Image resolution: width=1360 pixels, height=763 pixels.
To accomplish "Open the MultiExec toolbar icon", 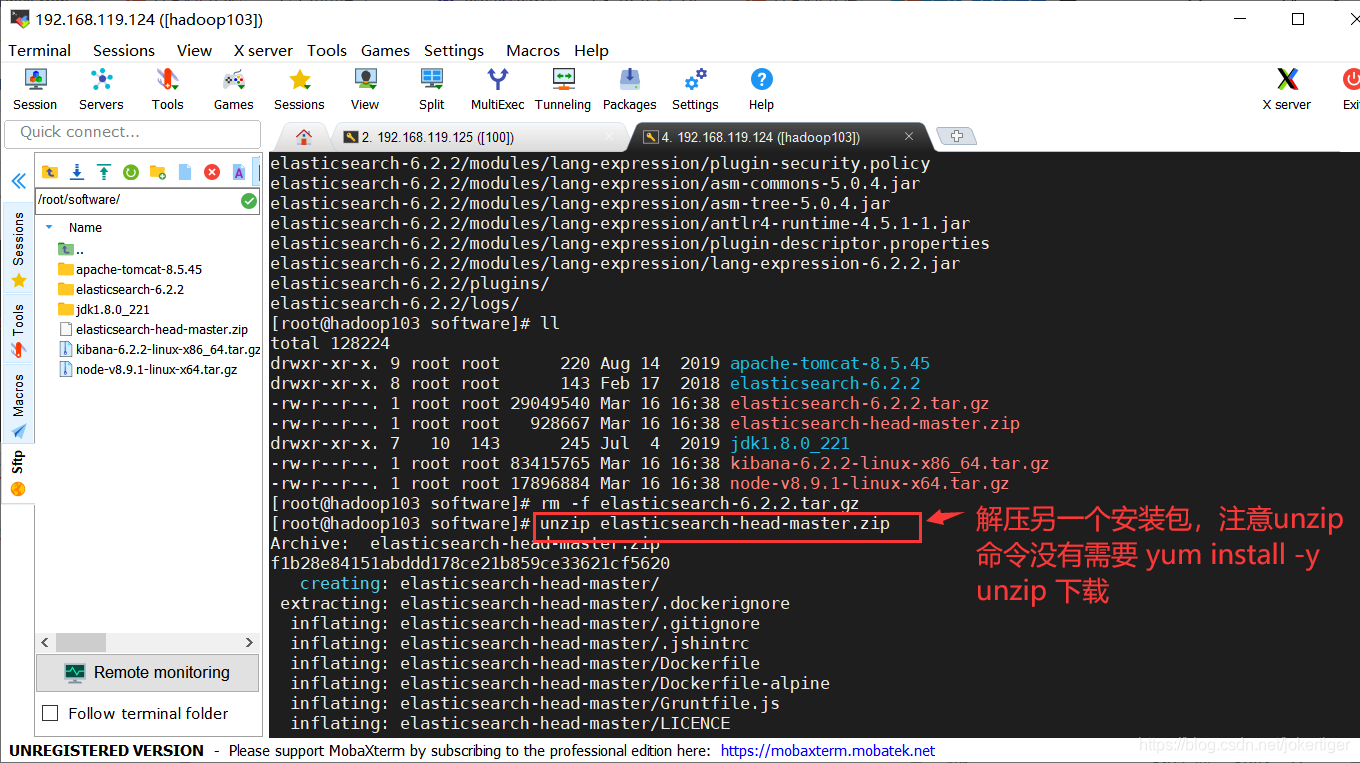I will click(497, 89).
